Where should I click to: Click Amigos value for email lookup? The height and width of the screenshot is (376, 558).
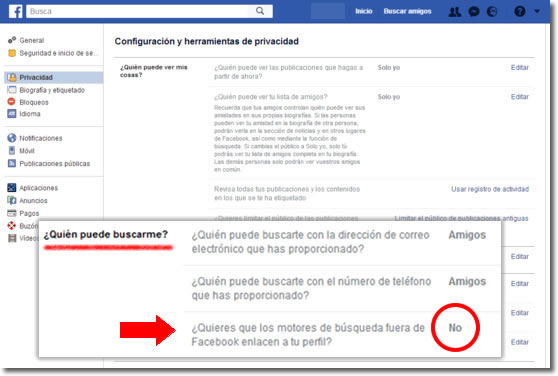467,235
